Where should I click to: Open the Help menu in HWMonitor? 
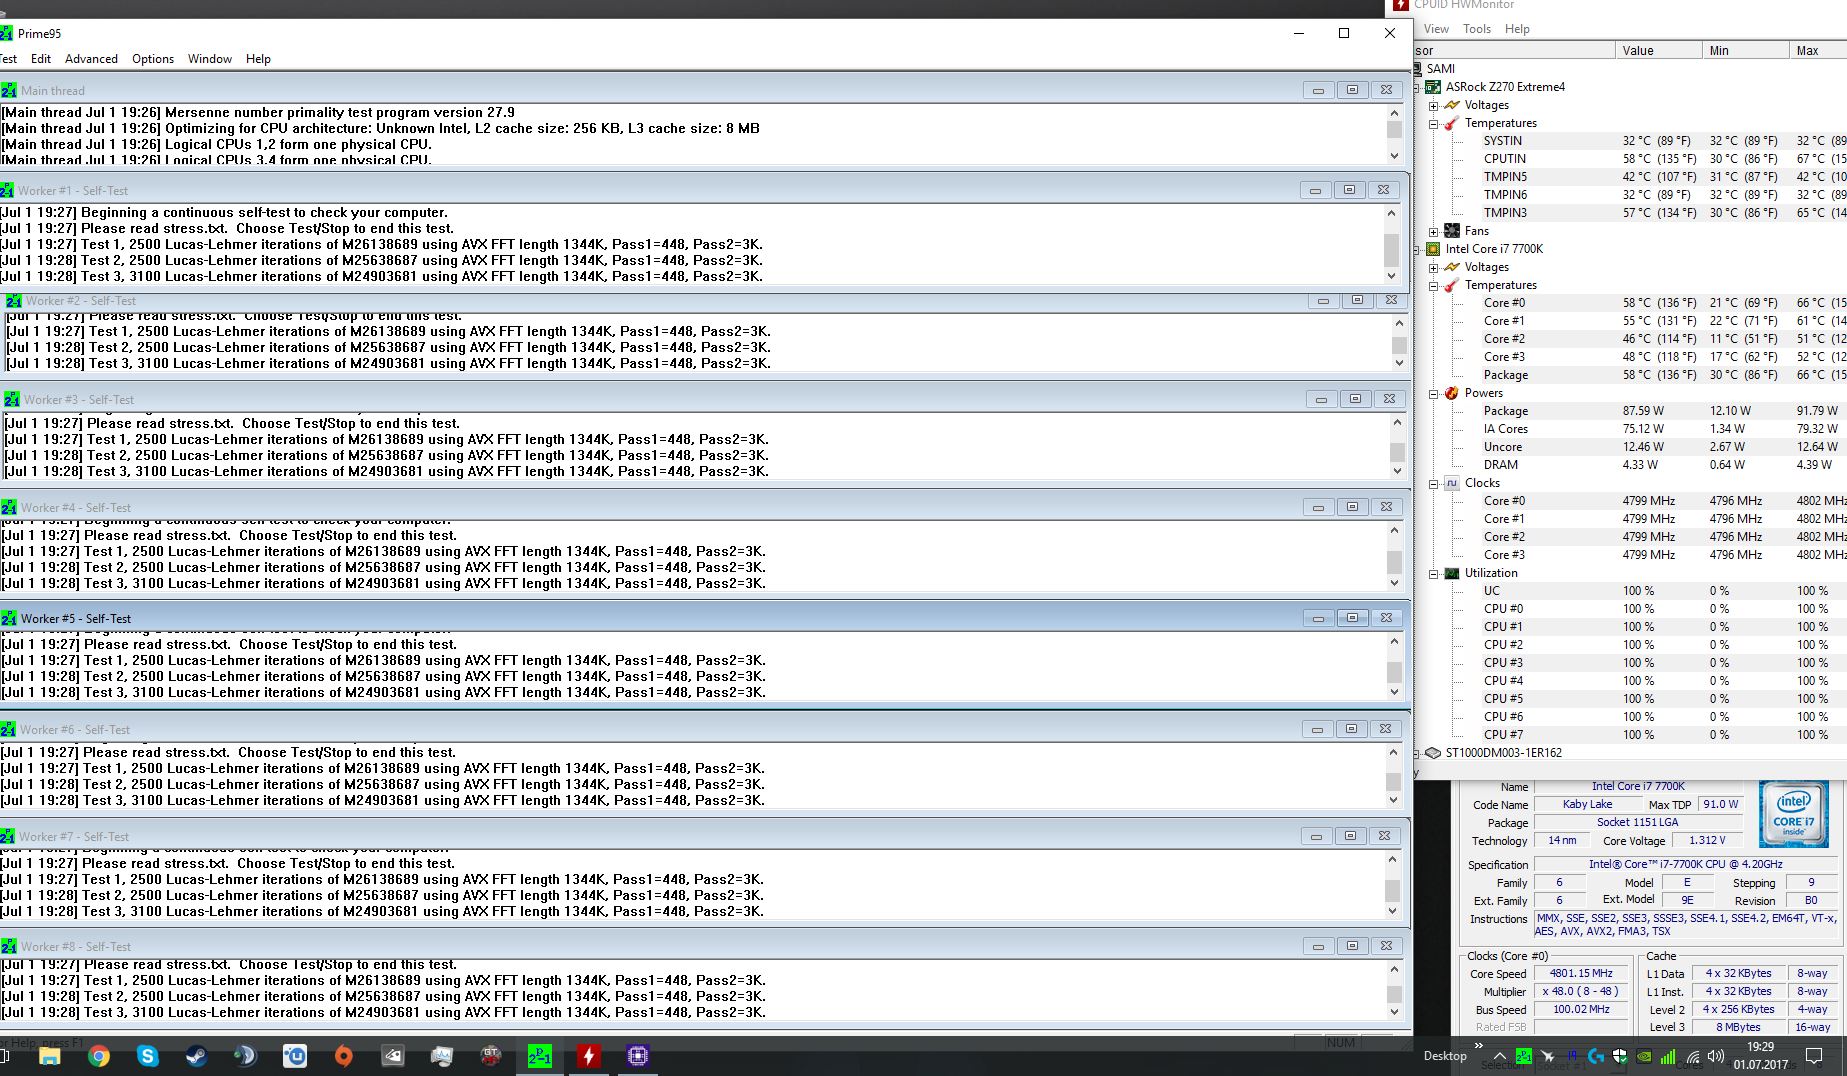click(1517, 29)
